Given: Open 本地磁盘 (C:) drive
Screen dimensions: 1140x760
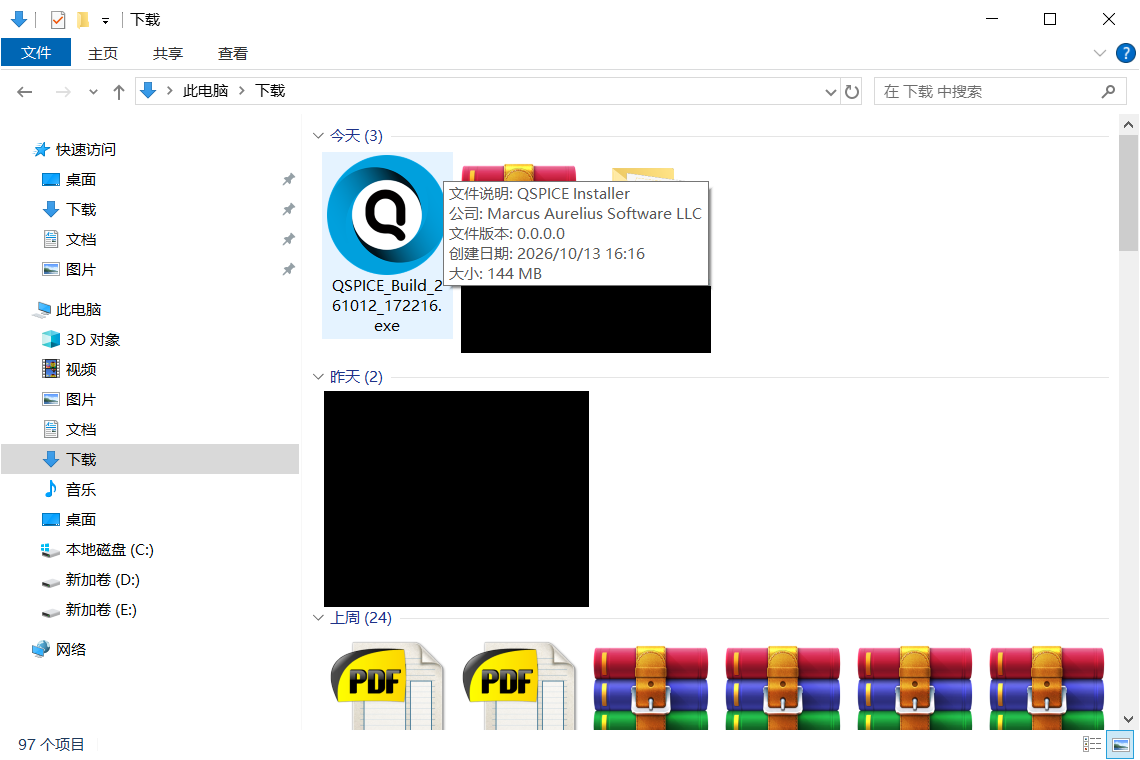Looking at the screenshot, I should coord(97,550).
